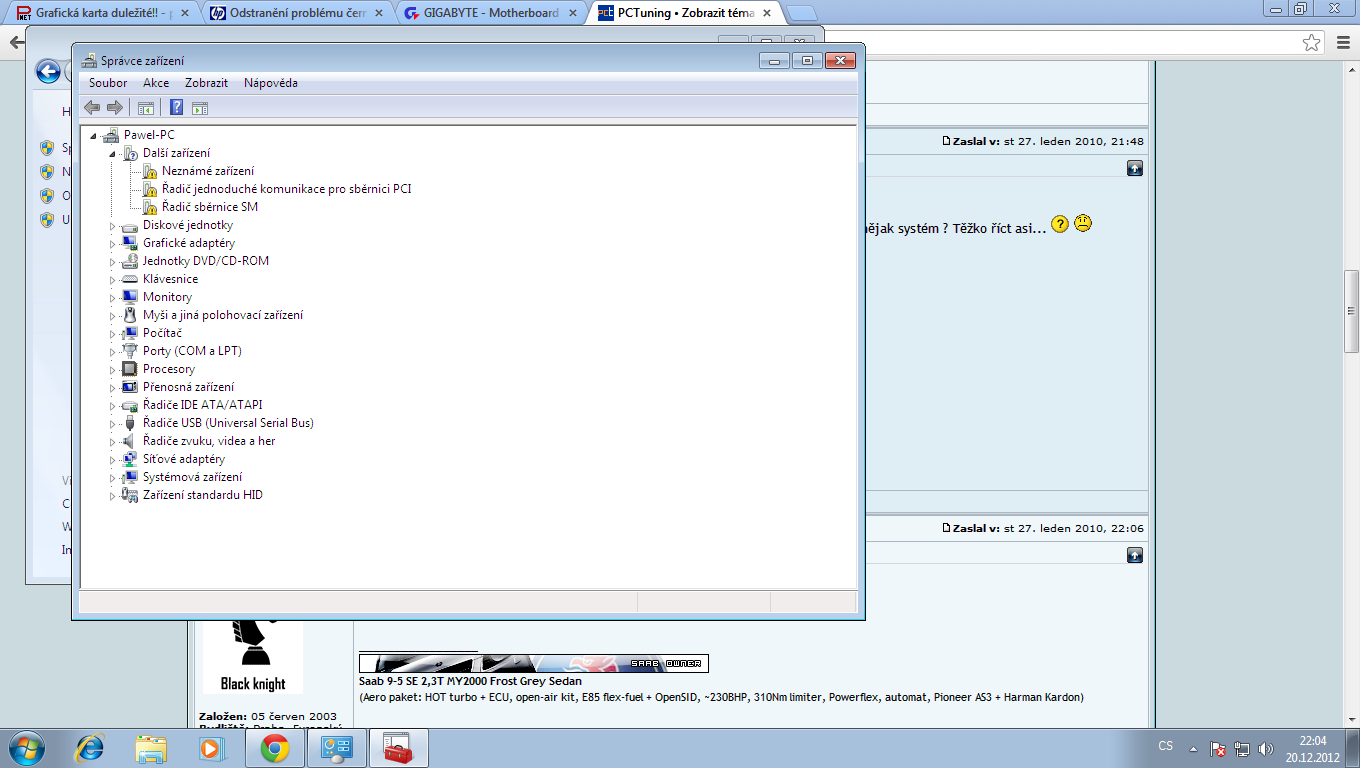The width and height of the screenshot is (1360, 768).
Task: Expand Diskové jednotky
Action: click(x=112, y=226)
